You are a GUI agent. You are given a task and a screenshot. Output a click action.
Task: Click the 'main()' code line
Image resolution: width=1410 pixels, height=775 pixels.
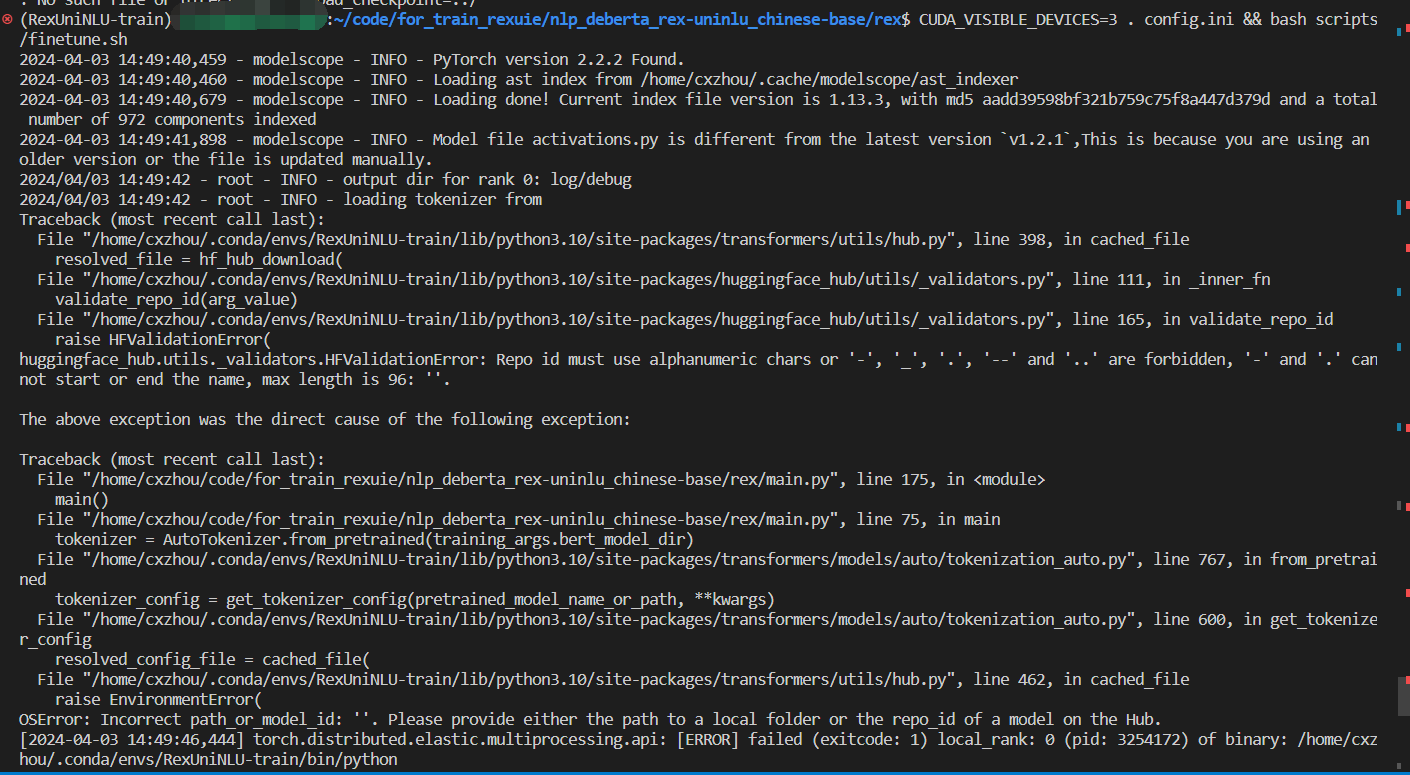tap(82, 500)
